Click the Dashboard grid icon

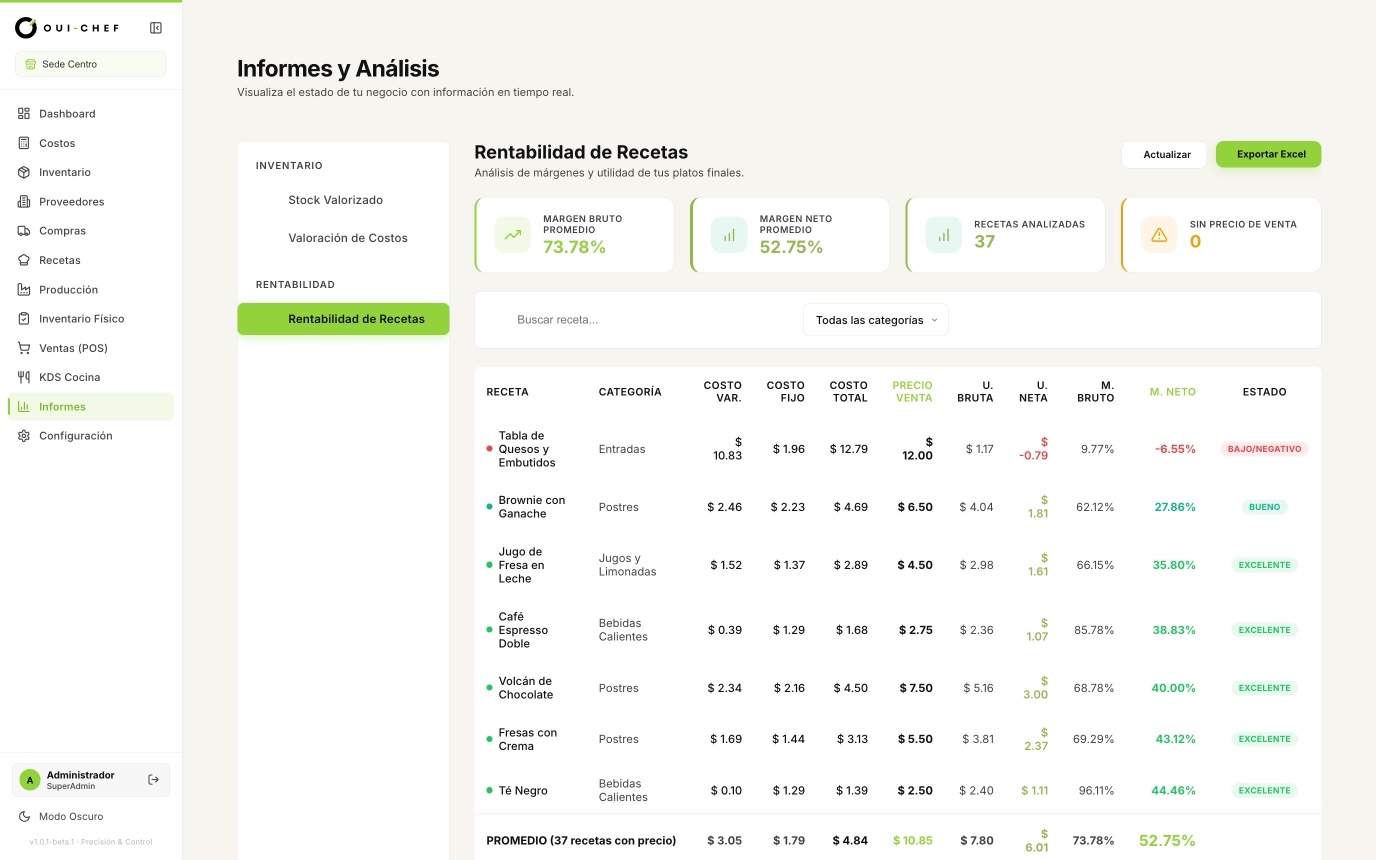[x=24, y=114]
